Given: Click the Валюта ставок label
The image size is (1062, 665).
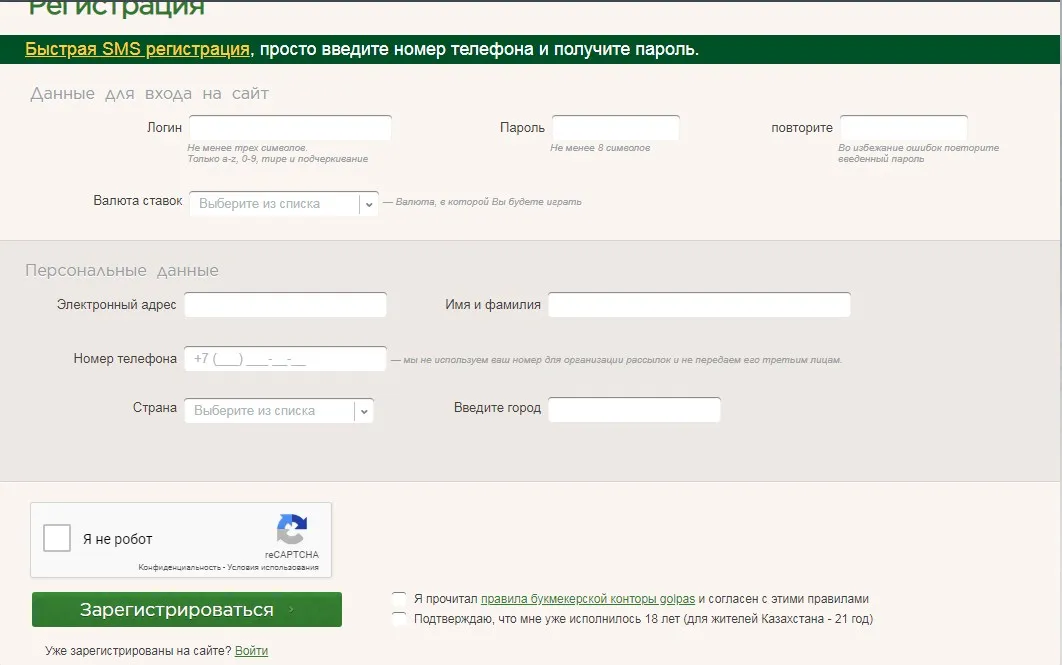Looking at the screenshot, I should click(138, 200).
